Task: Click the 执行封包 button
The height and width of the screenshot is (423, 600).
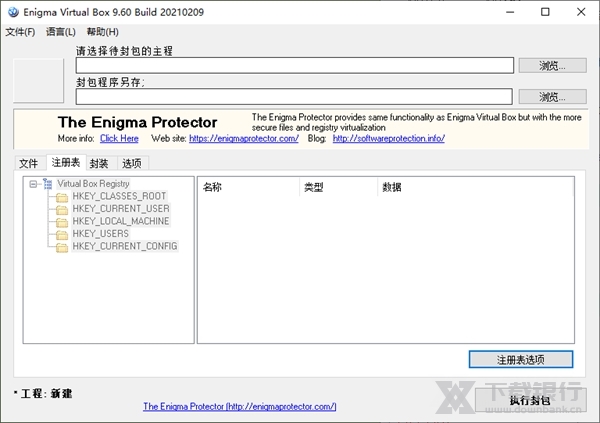Action: [531, 400]
